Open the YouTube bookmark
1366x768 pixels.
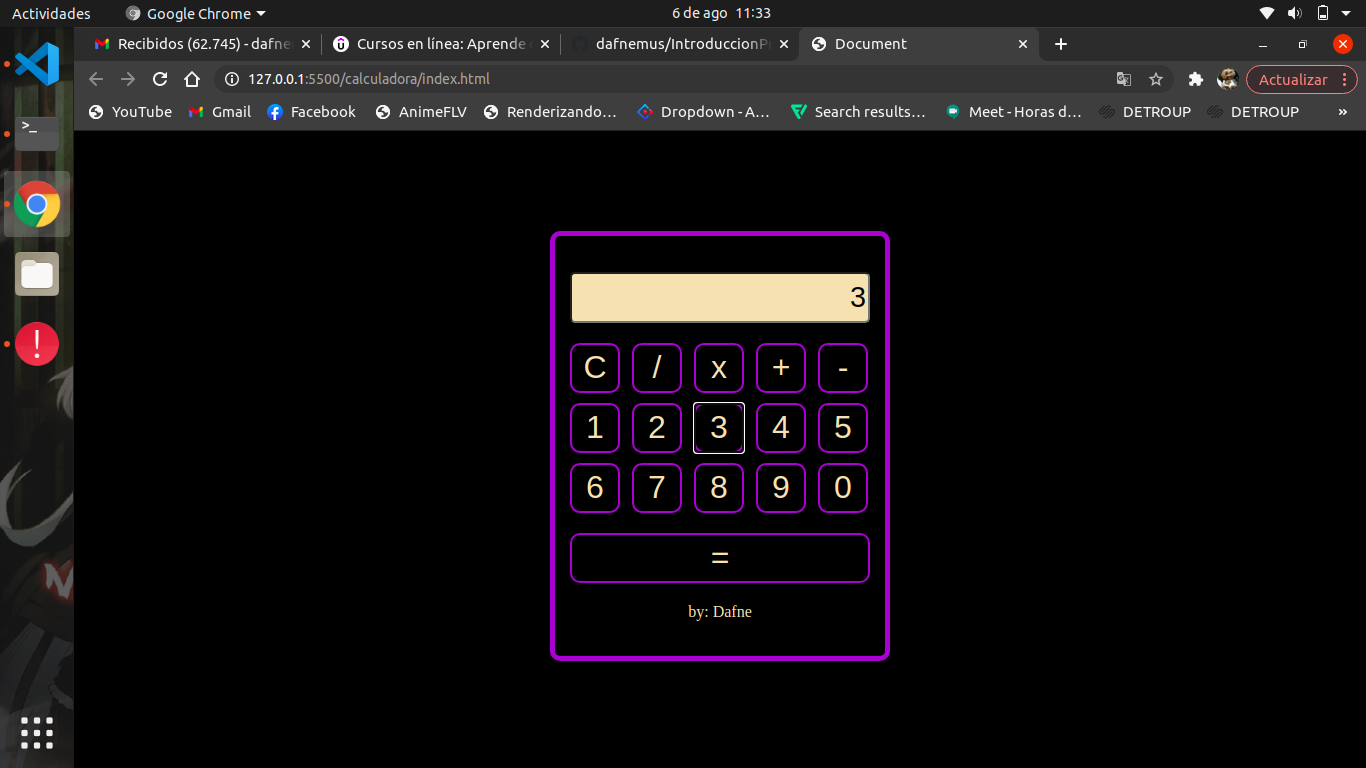point(130,112)
